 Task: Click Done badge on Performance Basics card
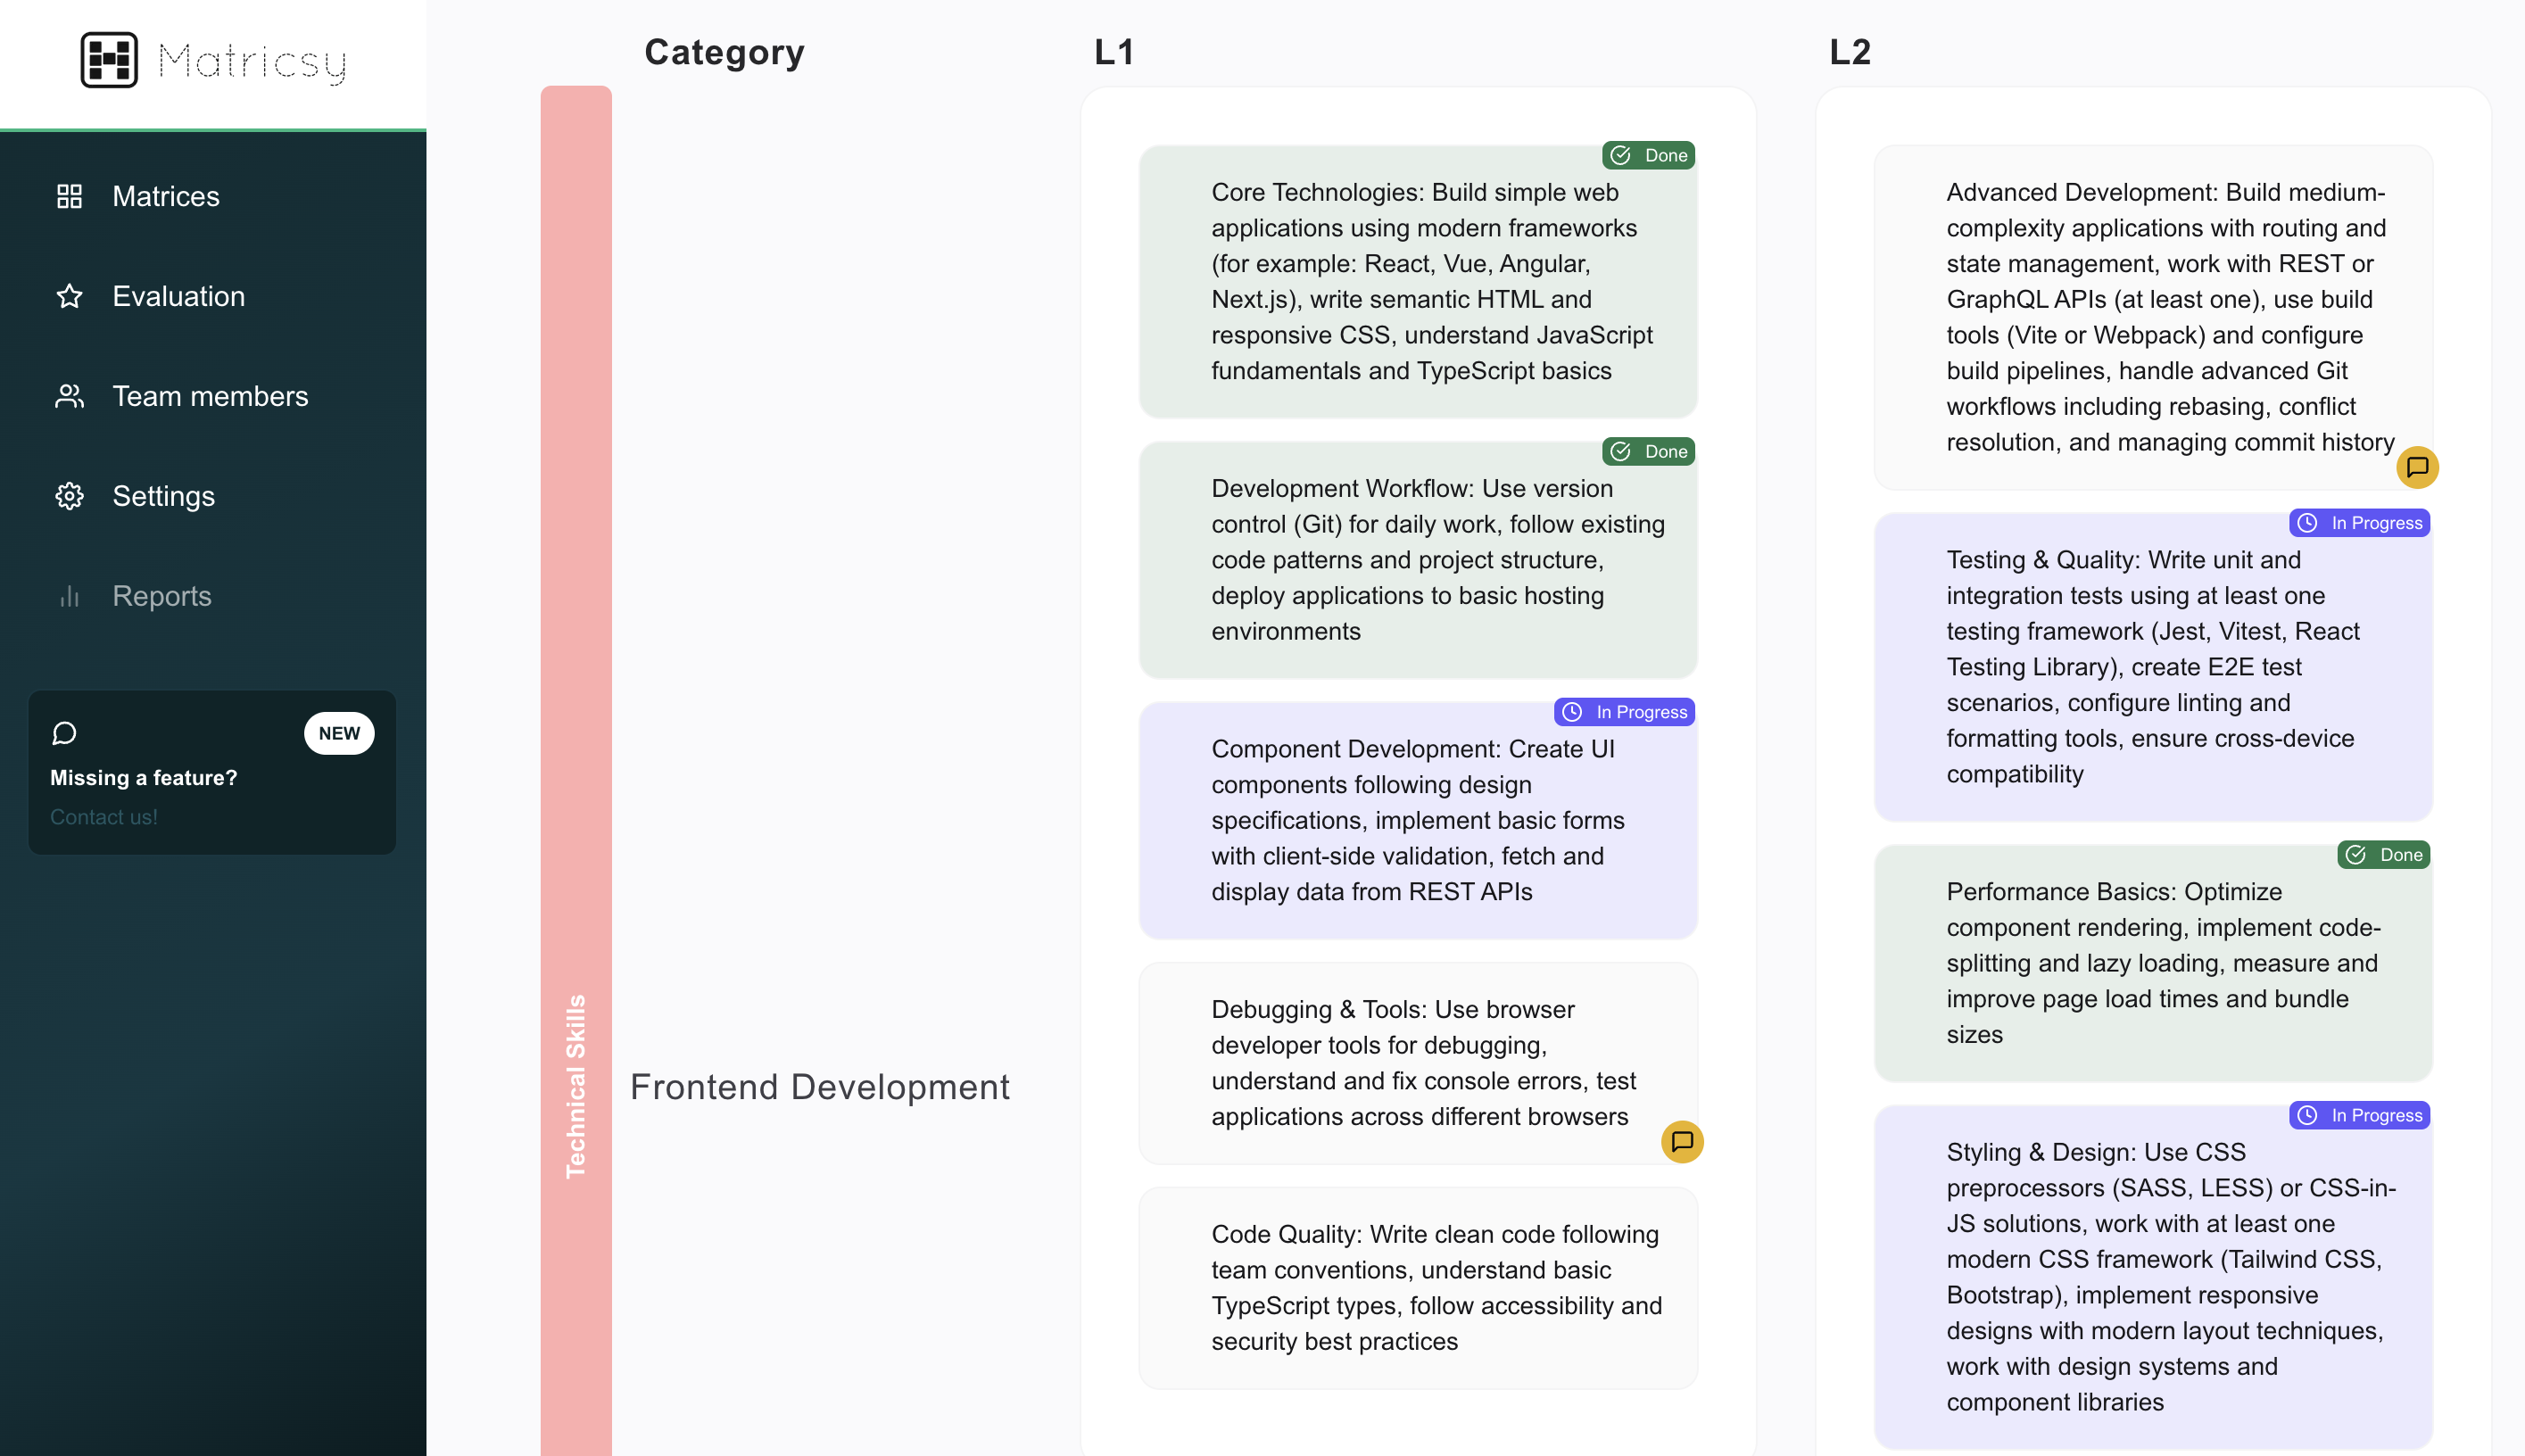(2383, 855)
